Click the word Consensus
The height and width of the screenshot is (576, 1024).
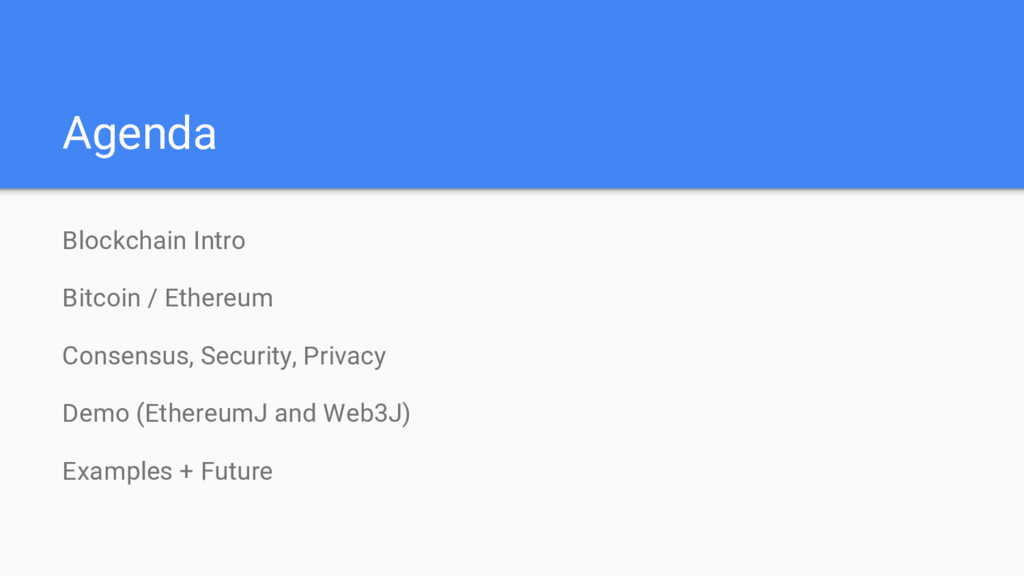click(x=126, y=356)
